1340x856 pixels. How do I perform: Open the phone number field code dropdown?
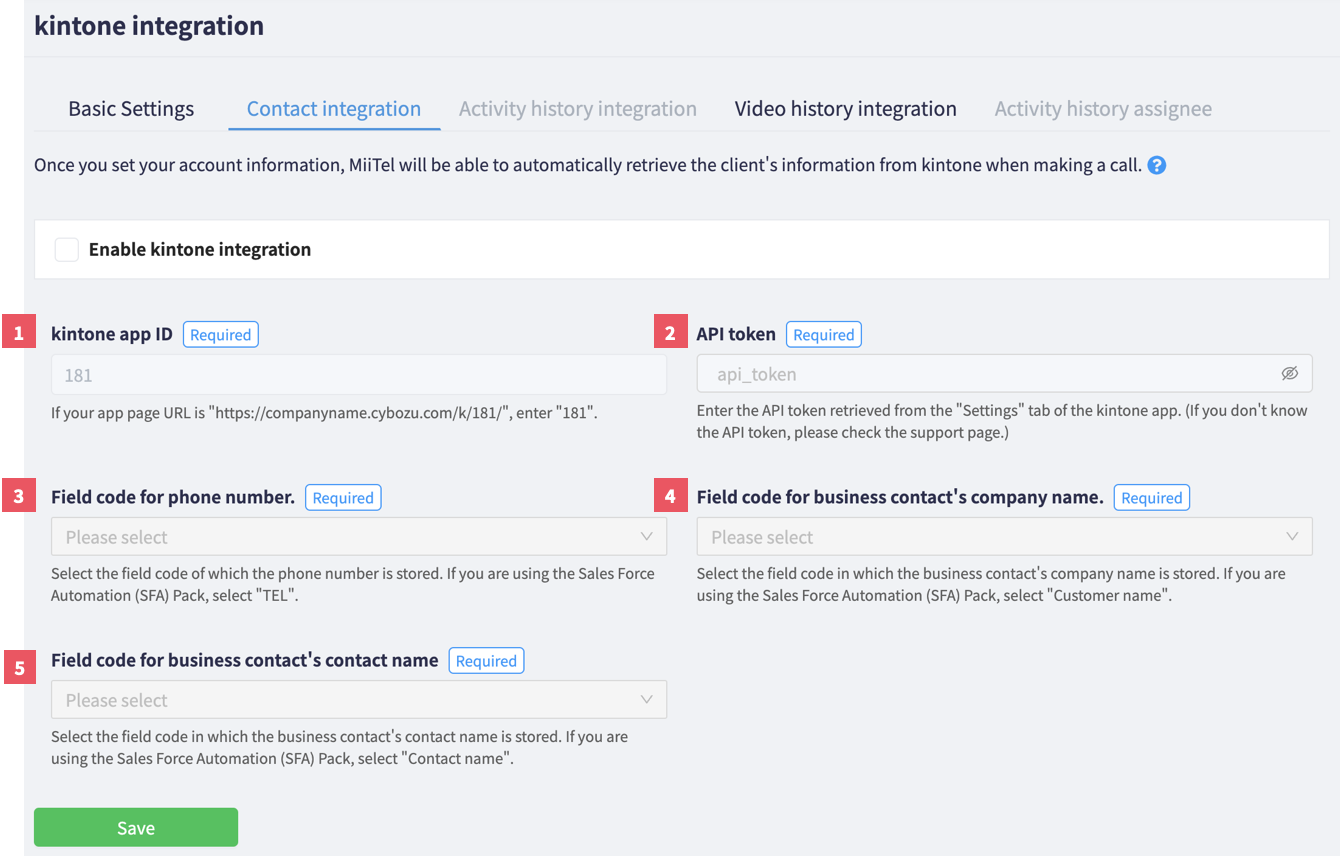pyautogui.click(x=359, y=537)
